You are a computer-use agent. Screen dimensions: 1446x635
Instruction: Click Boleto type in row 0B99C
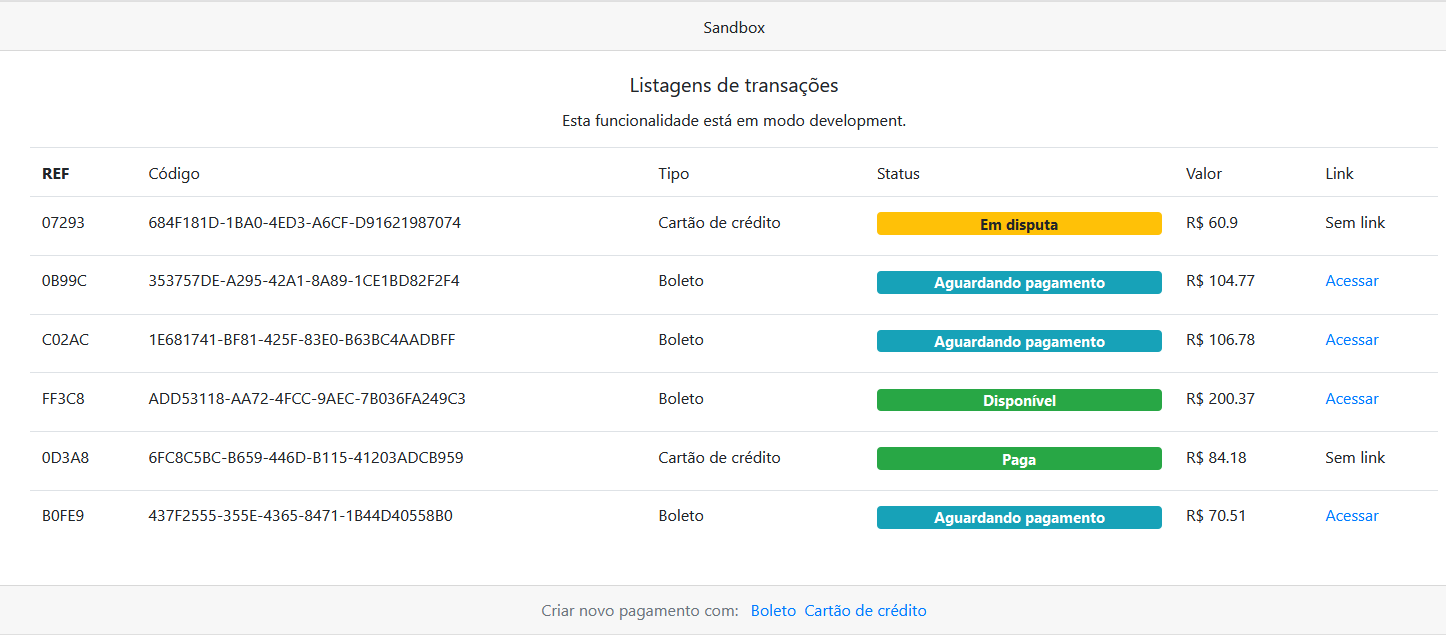tap(681, 281)
